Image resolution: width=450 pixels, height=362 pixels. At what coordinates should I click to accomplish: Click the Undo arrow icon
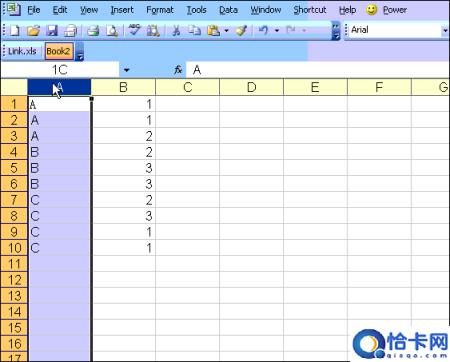coord(263,31)
